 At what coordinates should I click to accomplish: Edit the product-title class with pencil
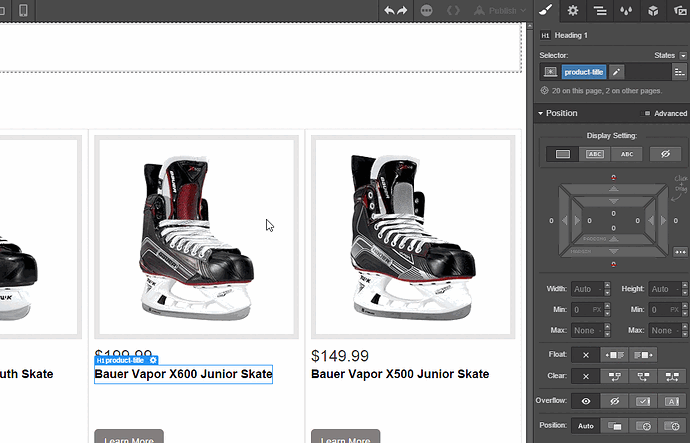click(x=617, y=72)
